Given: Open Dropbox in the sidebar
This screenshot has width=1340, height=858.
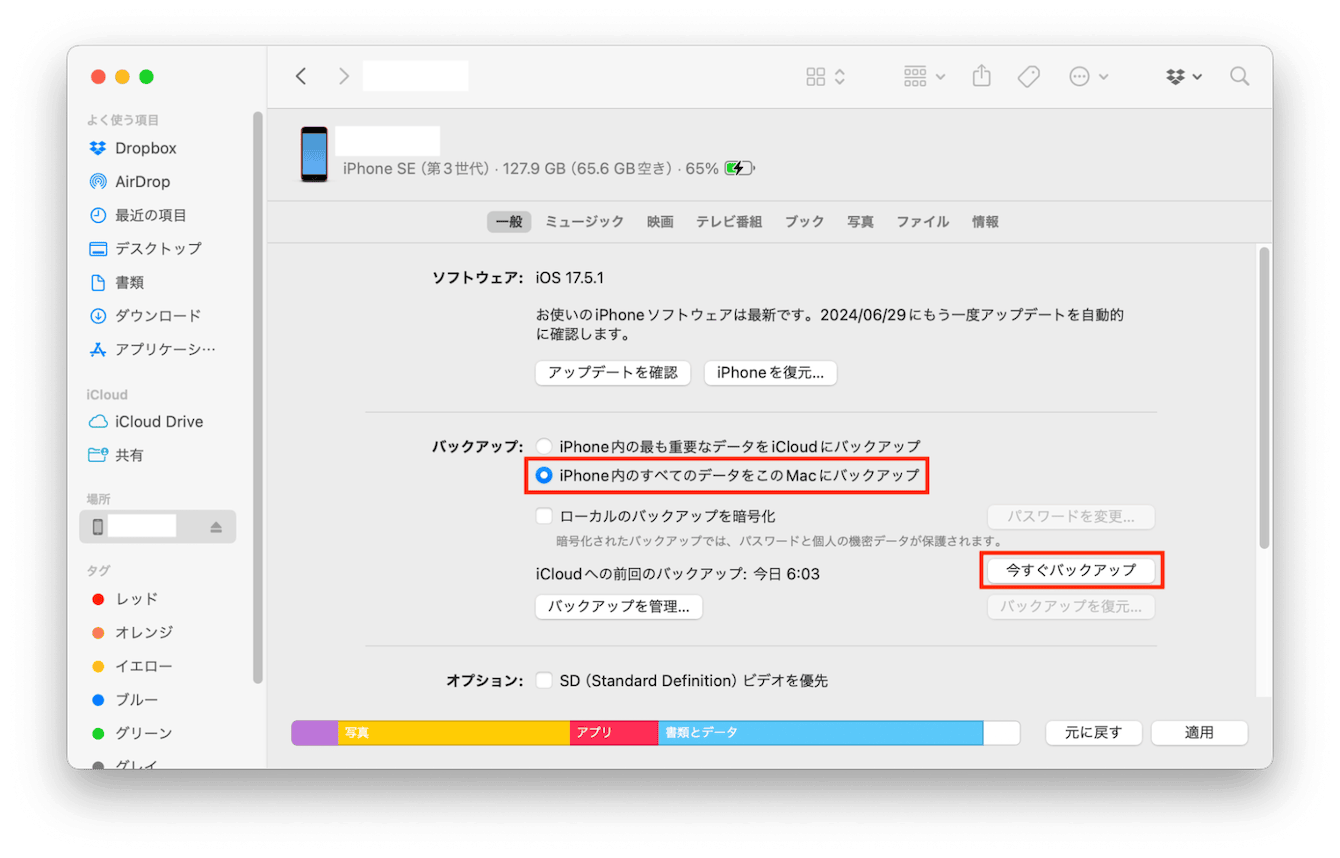Looking at the screenshot, I should pyautogui.click(x=146, y=148).
